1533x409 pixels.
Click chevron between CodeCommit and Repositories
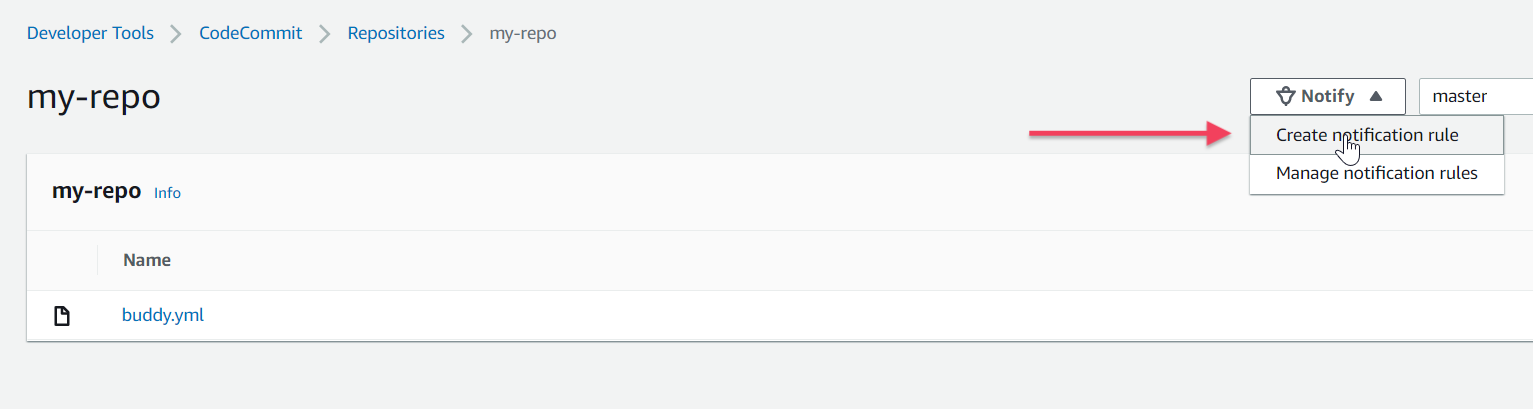tap(325, 34)
